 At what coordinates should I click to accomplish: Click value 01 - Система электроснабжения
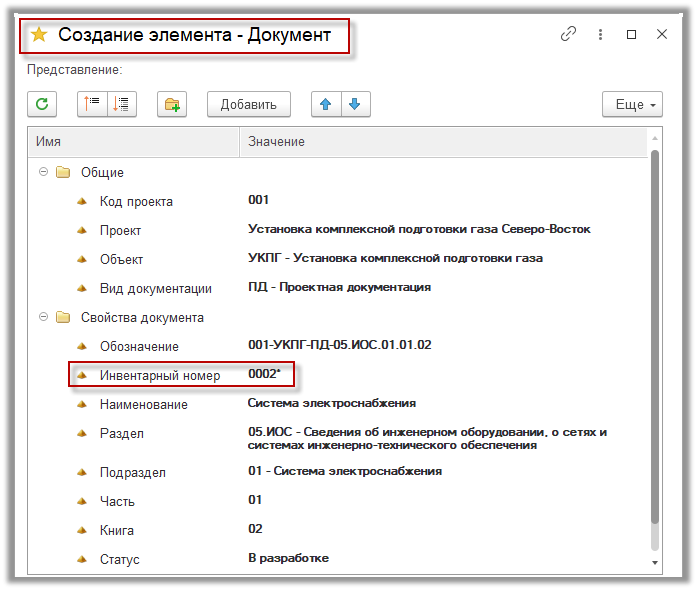tap(345, 471)
